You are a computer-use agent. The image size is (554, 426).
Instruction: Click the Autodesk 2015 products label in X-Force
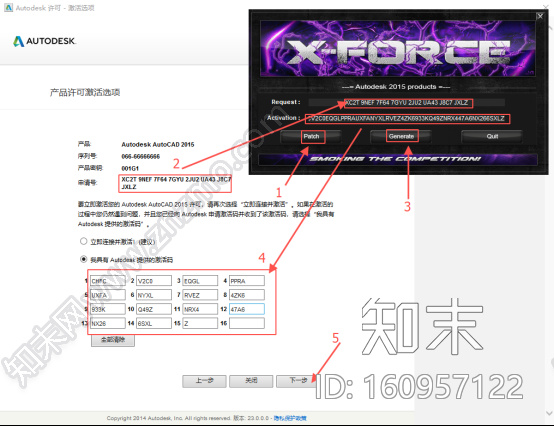tap(396, 87)
